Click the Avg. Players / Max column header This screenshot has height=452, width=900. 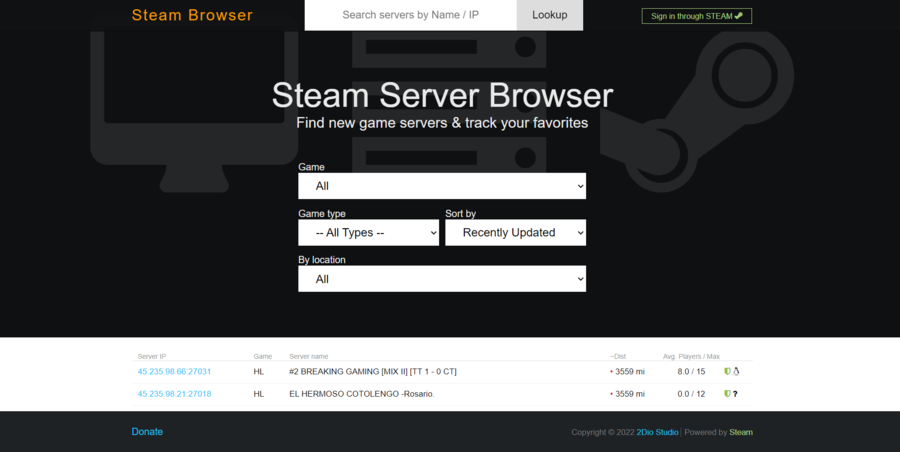(691, 357)
